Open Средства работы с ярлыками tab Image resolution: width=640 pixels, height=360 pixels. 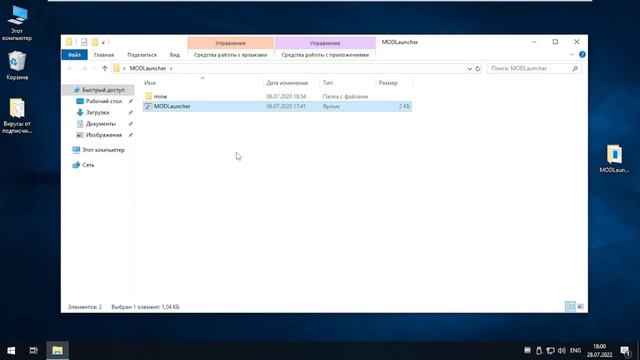[x=230, y=55]
